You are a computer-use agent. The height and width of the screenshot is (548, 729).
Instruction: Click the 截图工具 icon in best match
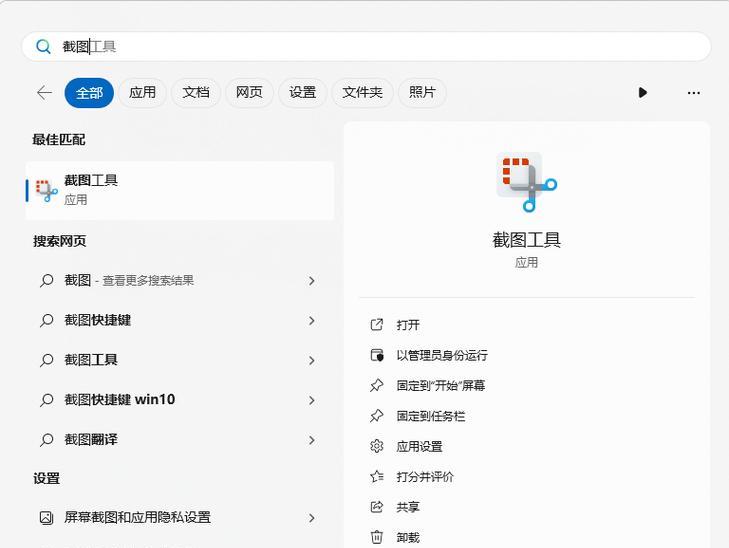point(46,191)
